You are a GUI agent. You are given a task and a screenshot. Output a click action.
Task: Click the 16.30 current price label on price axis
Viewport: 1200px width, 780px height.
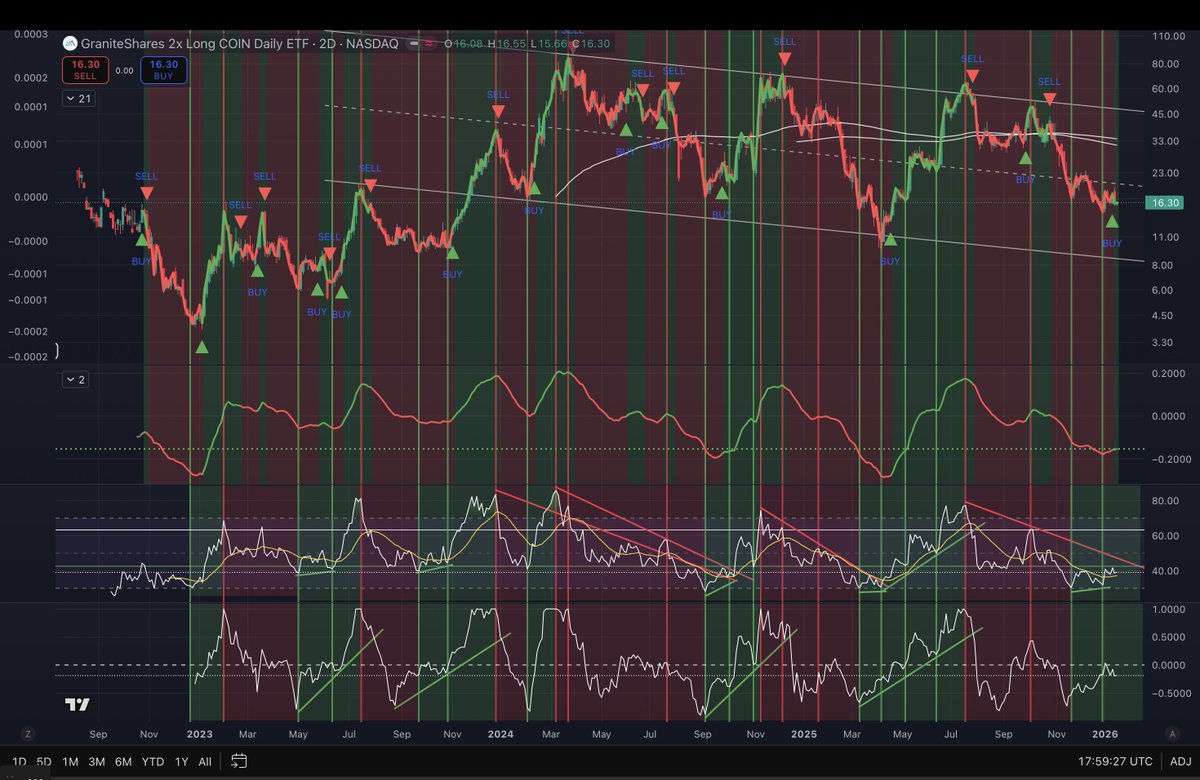point(1167,202)
